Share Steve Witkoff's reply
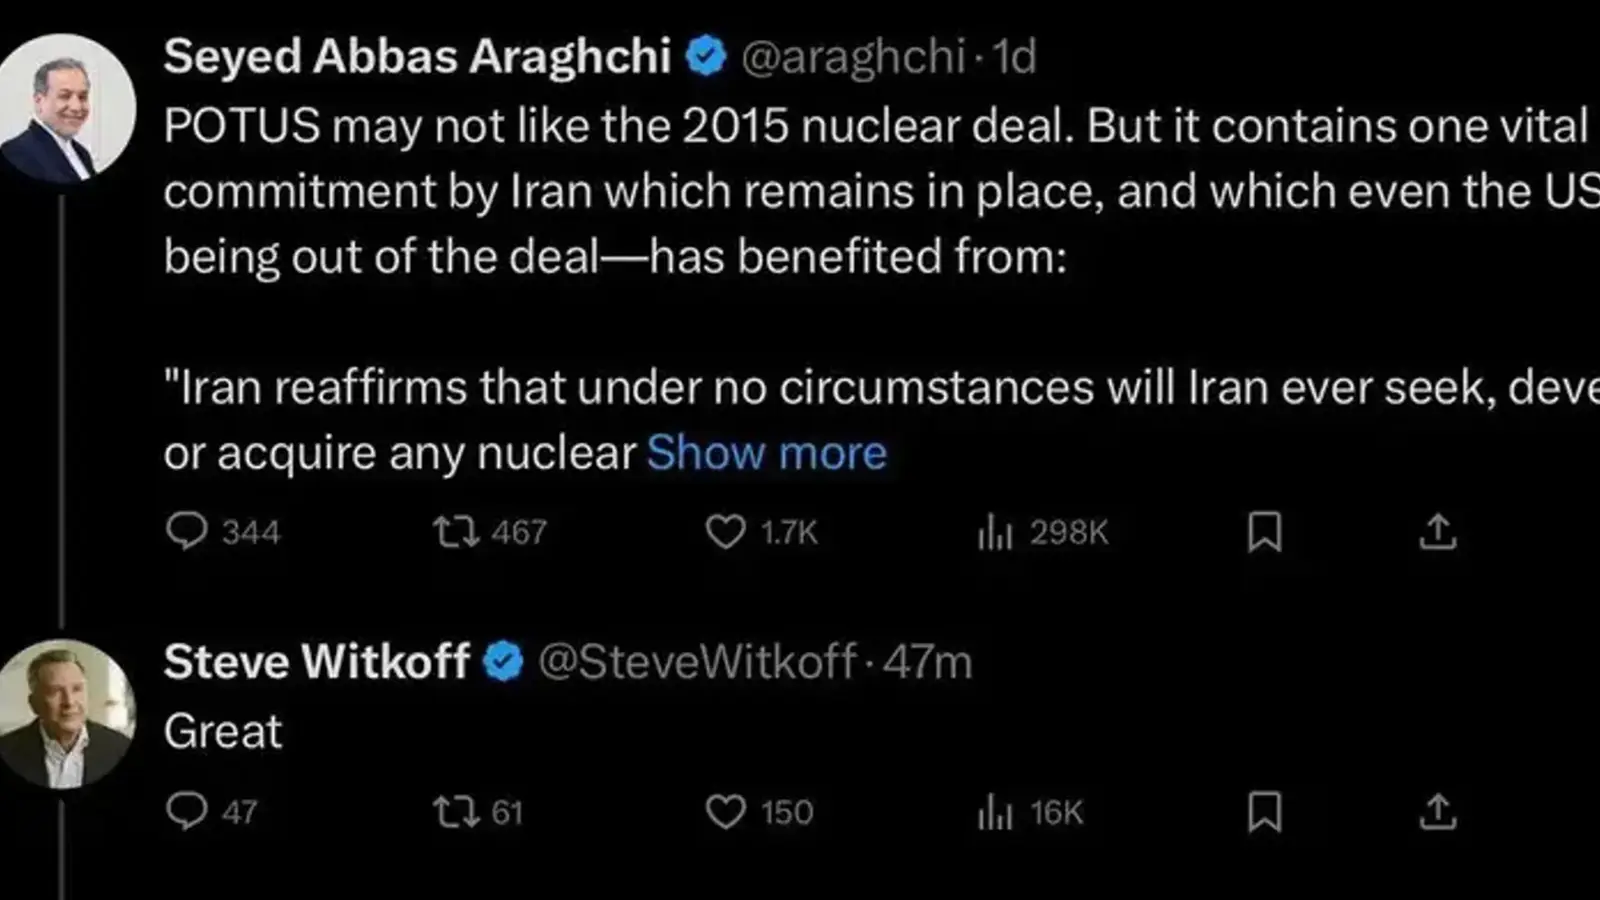 (x=1437, y=811)
